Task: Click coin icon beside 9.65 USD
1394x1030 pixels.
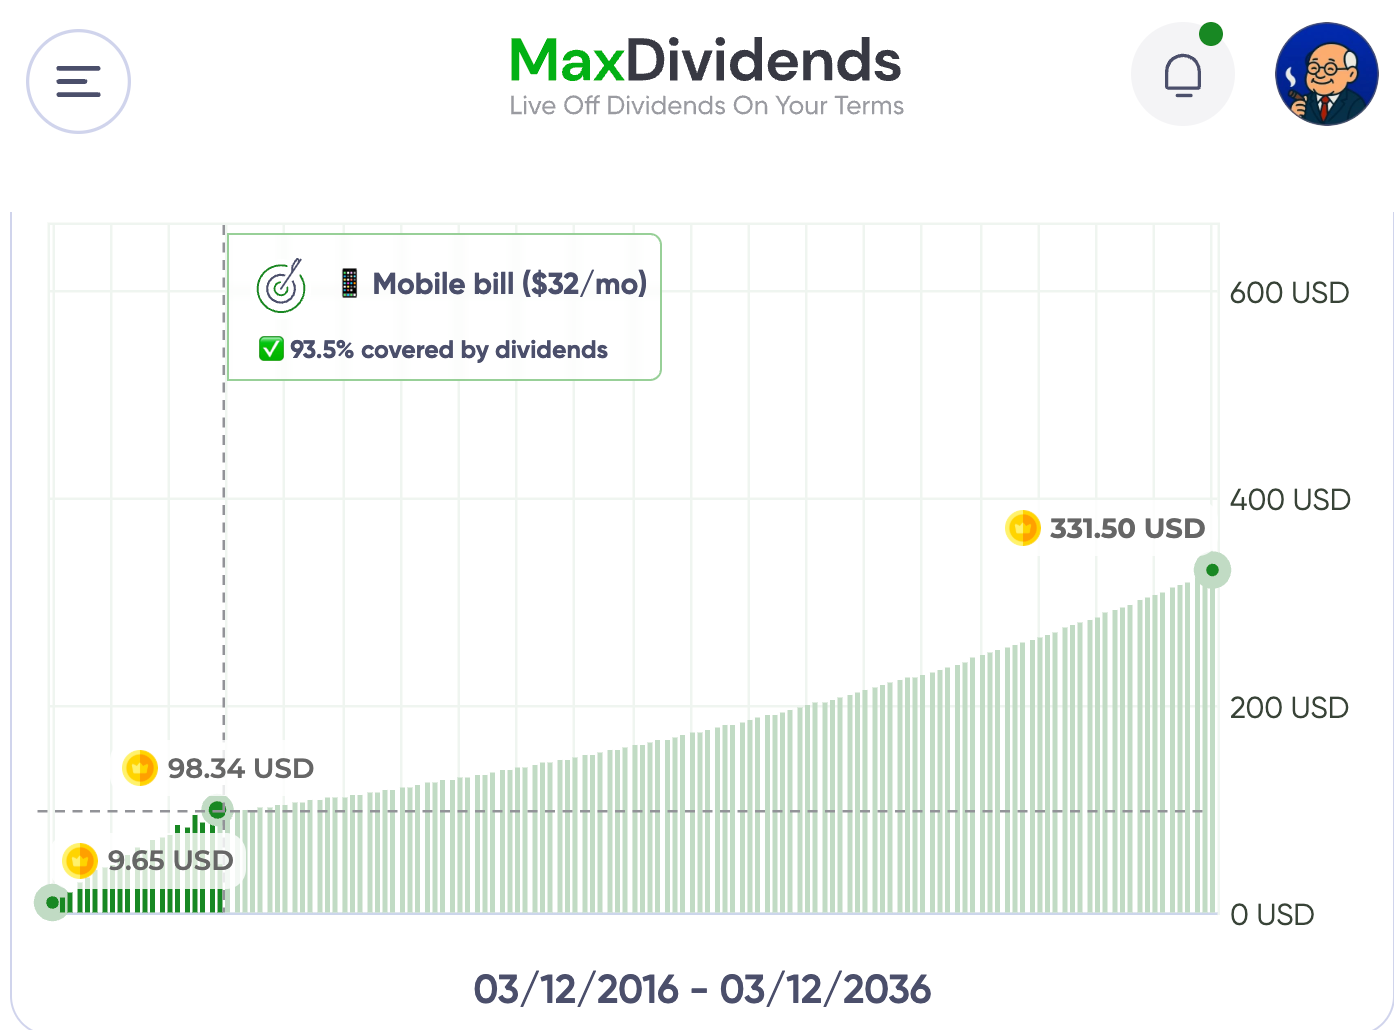Action: point(80,860)
